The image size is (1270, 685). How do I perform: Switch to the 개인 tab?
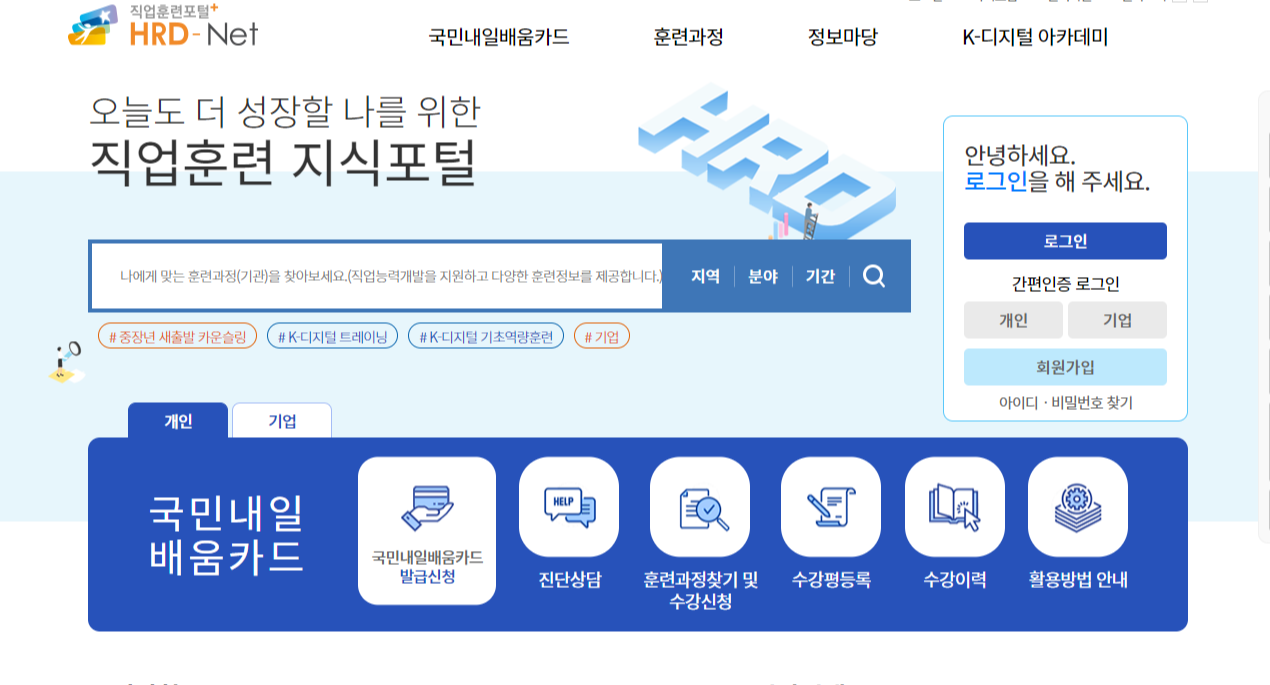point(178,420)
